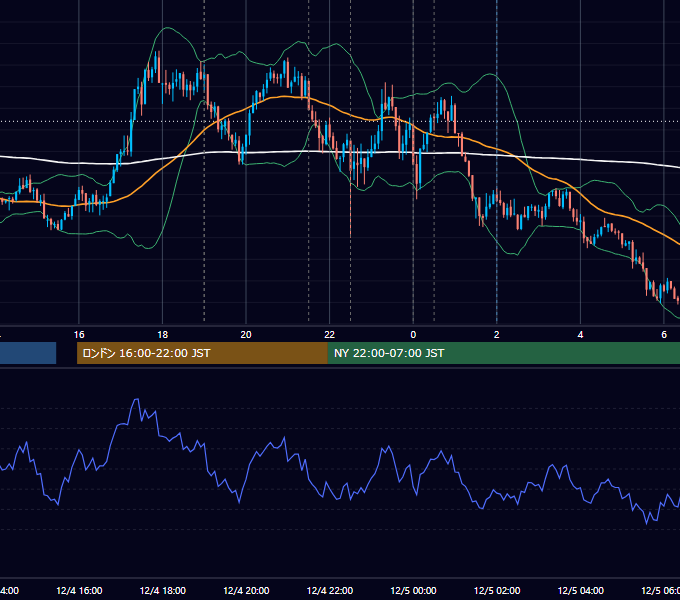The image size is (680, 600).
Task: Click the NY 22:00-07:00 JST session bar
Action: [x=503, y=353]
